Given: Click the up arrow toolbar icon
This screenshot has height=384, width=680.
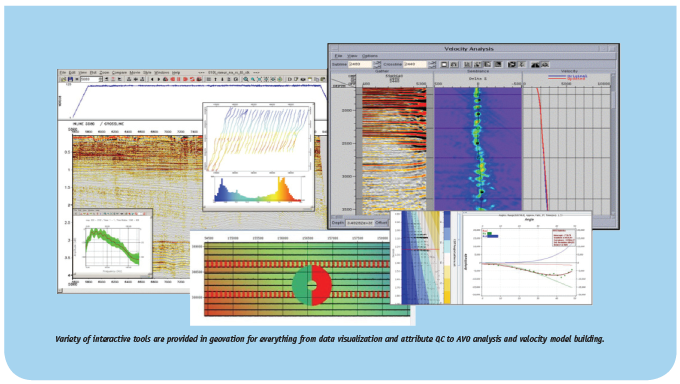Looking at the screenshot, I should 216,79.
